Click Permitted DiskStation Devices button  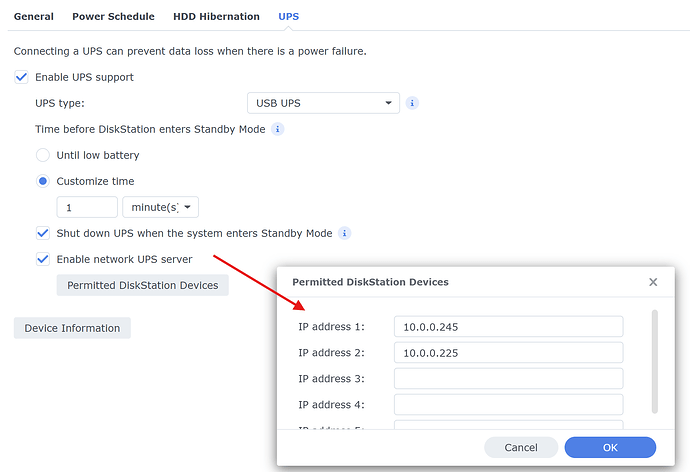point(143,285)
